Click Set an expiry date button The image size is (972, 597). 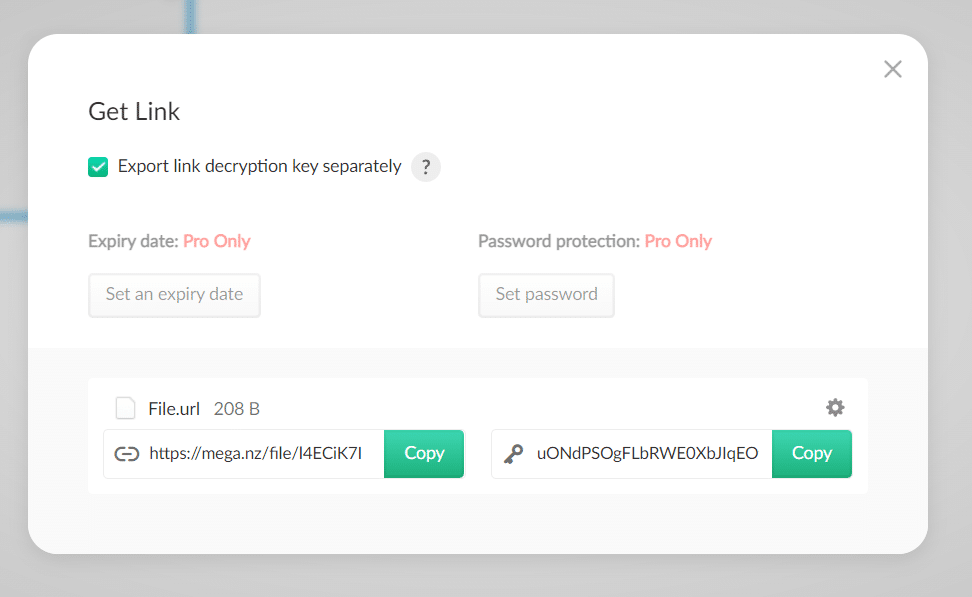(174, 295)
